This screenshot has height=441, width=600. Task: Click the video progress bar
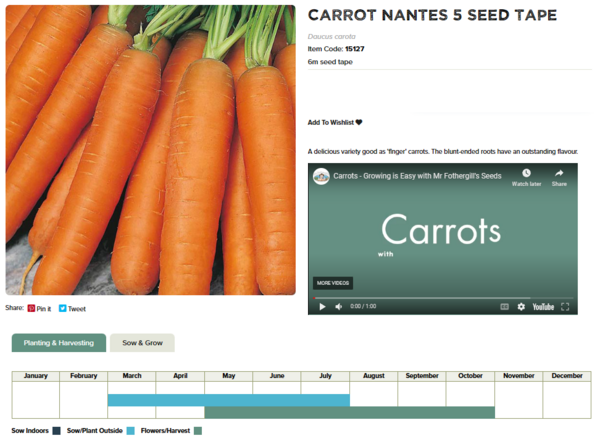440,297
